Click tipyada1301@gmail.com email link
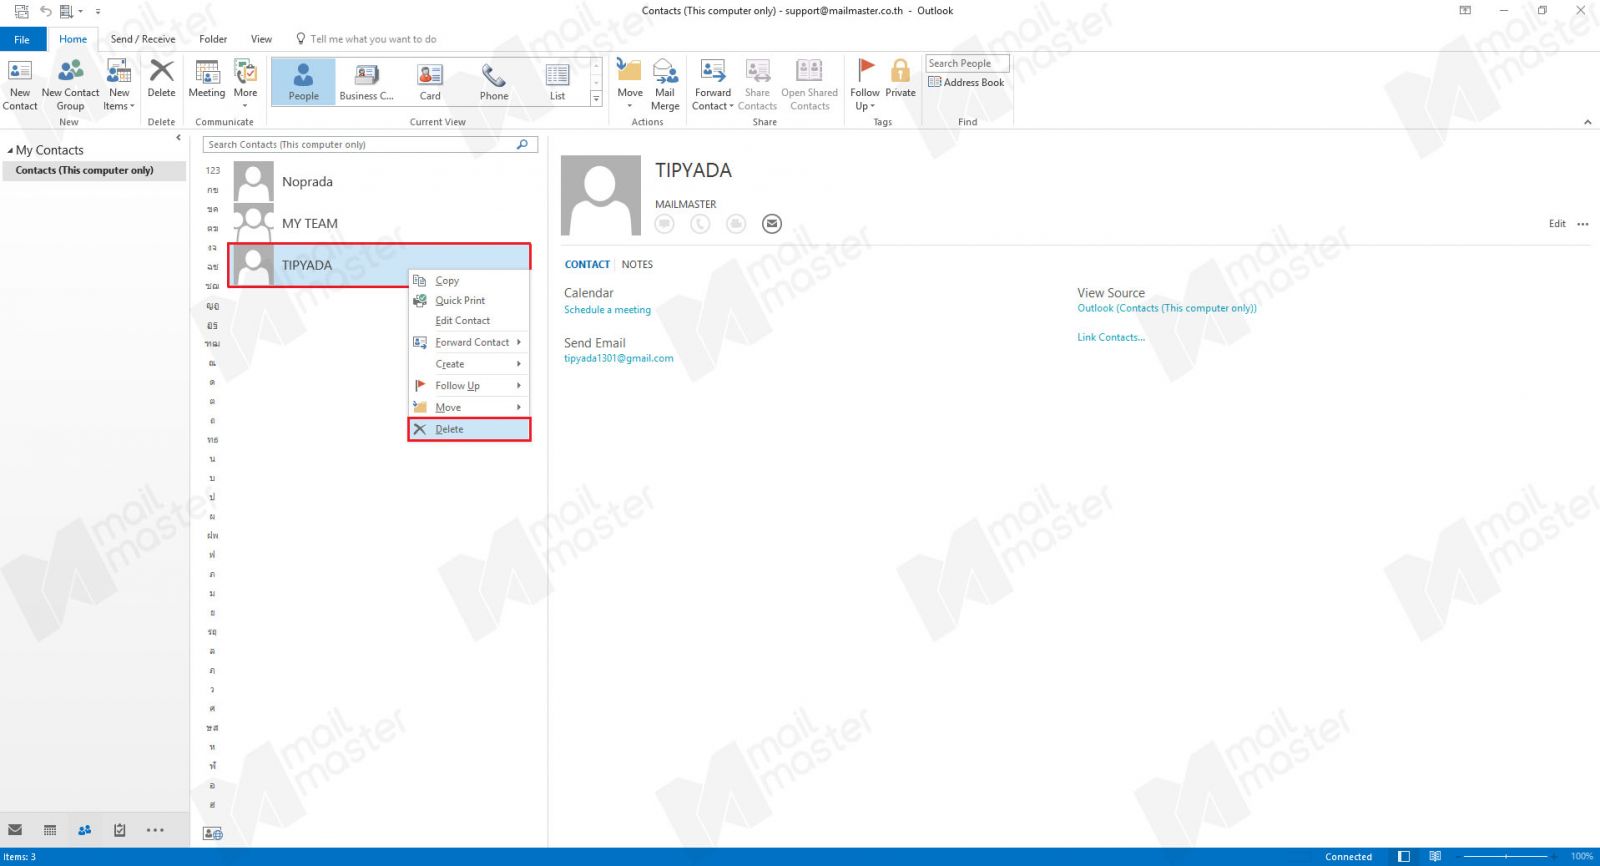This screenshot has width=1600, height=866. [x=619, y=358]
